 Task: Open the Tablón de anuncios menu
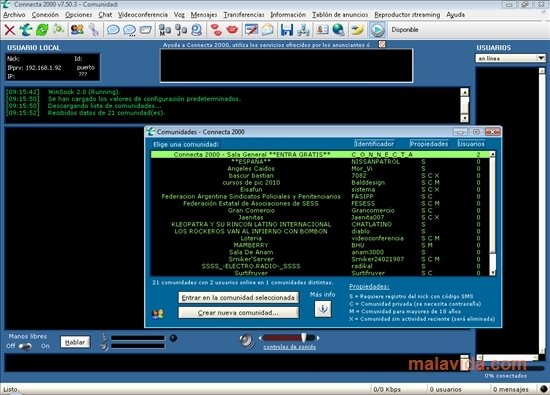coord(340,15)
